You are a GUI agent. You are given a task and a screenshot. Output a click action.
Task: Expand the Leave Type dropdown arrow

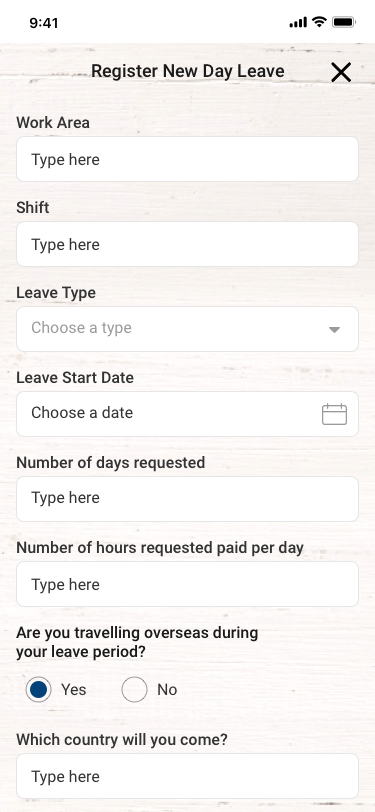pos(335,329)
